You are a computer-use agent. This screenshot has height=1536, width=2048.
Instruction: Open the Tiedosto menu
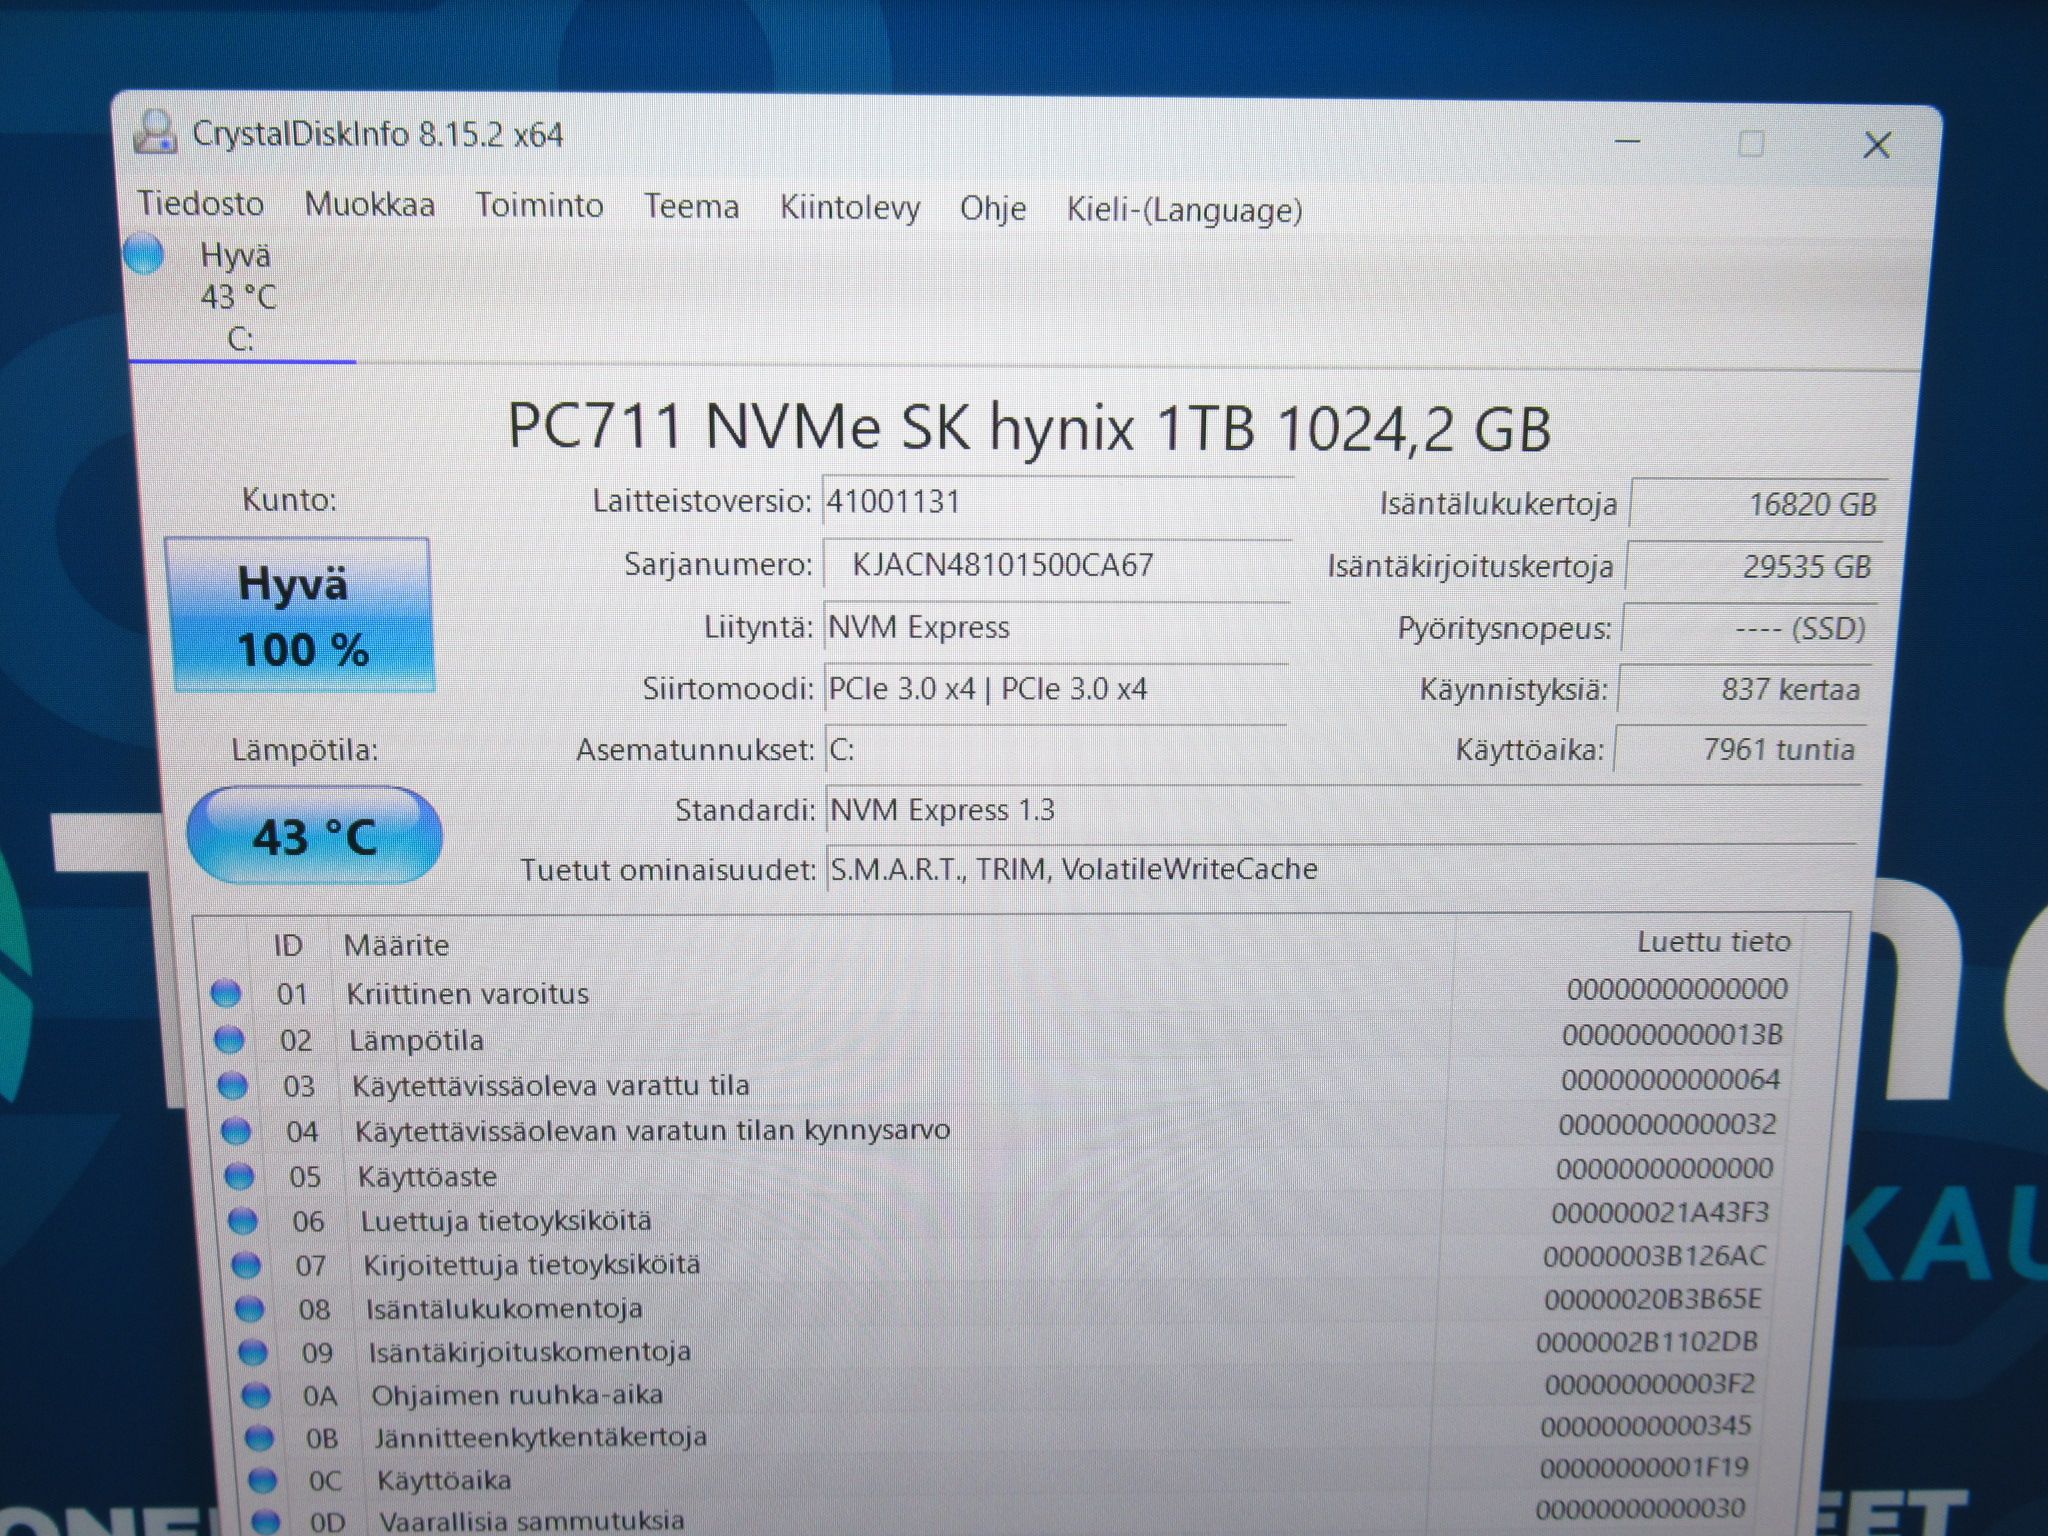[x=201, y=203]
